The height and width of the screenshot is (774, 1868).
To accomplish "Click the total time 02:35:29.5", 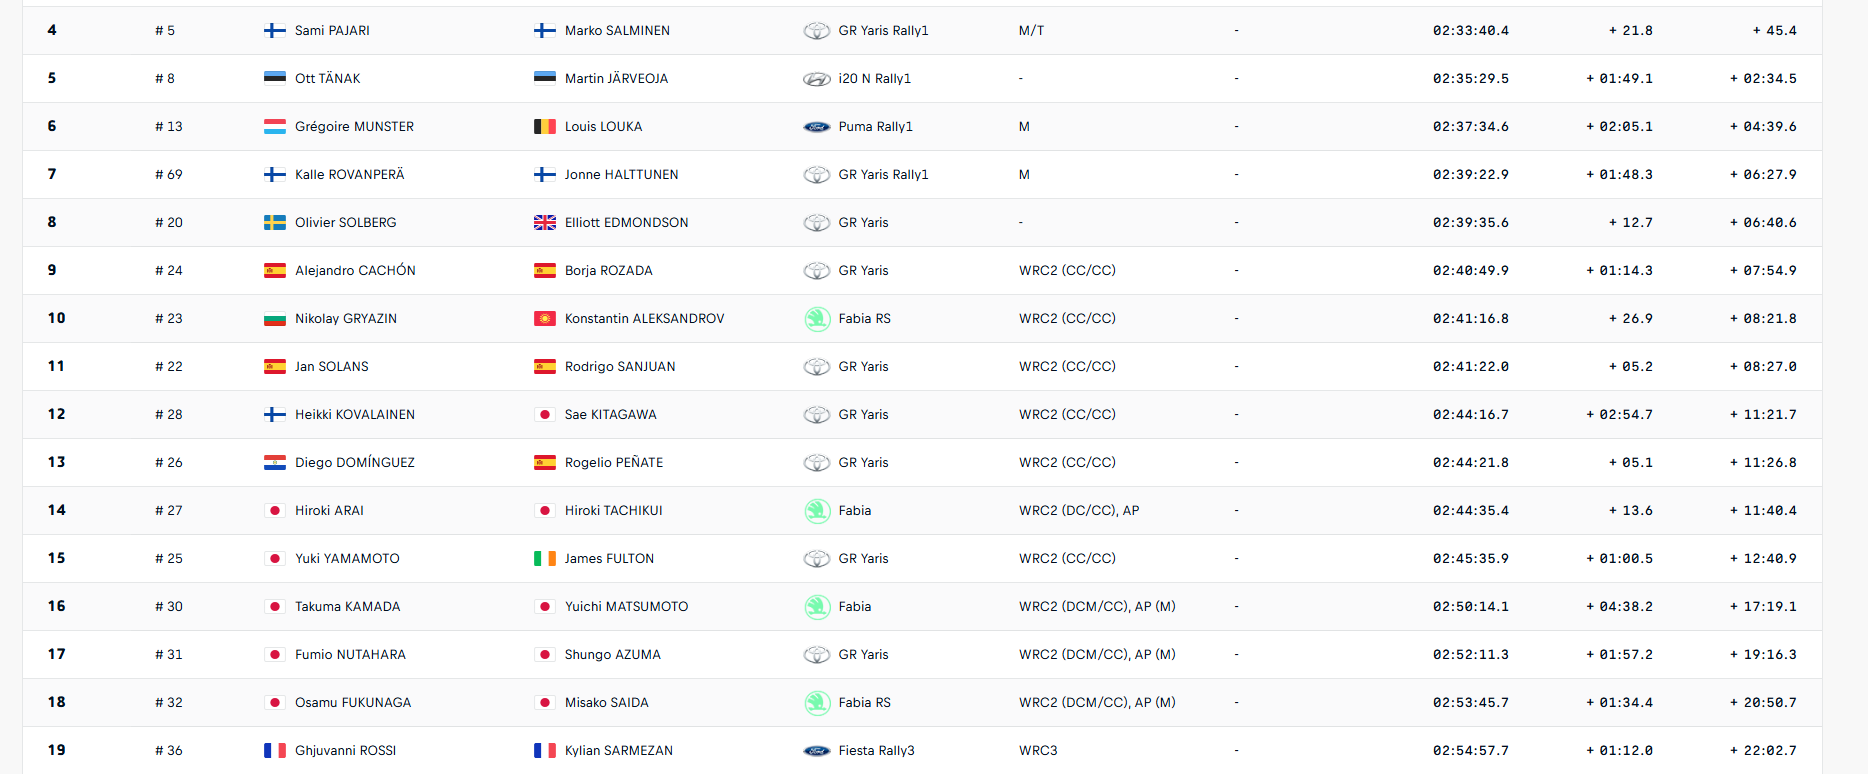I will [x=1470, y=79].
